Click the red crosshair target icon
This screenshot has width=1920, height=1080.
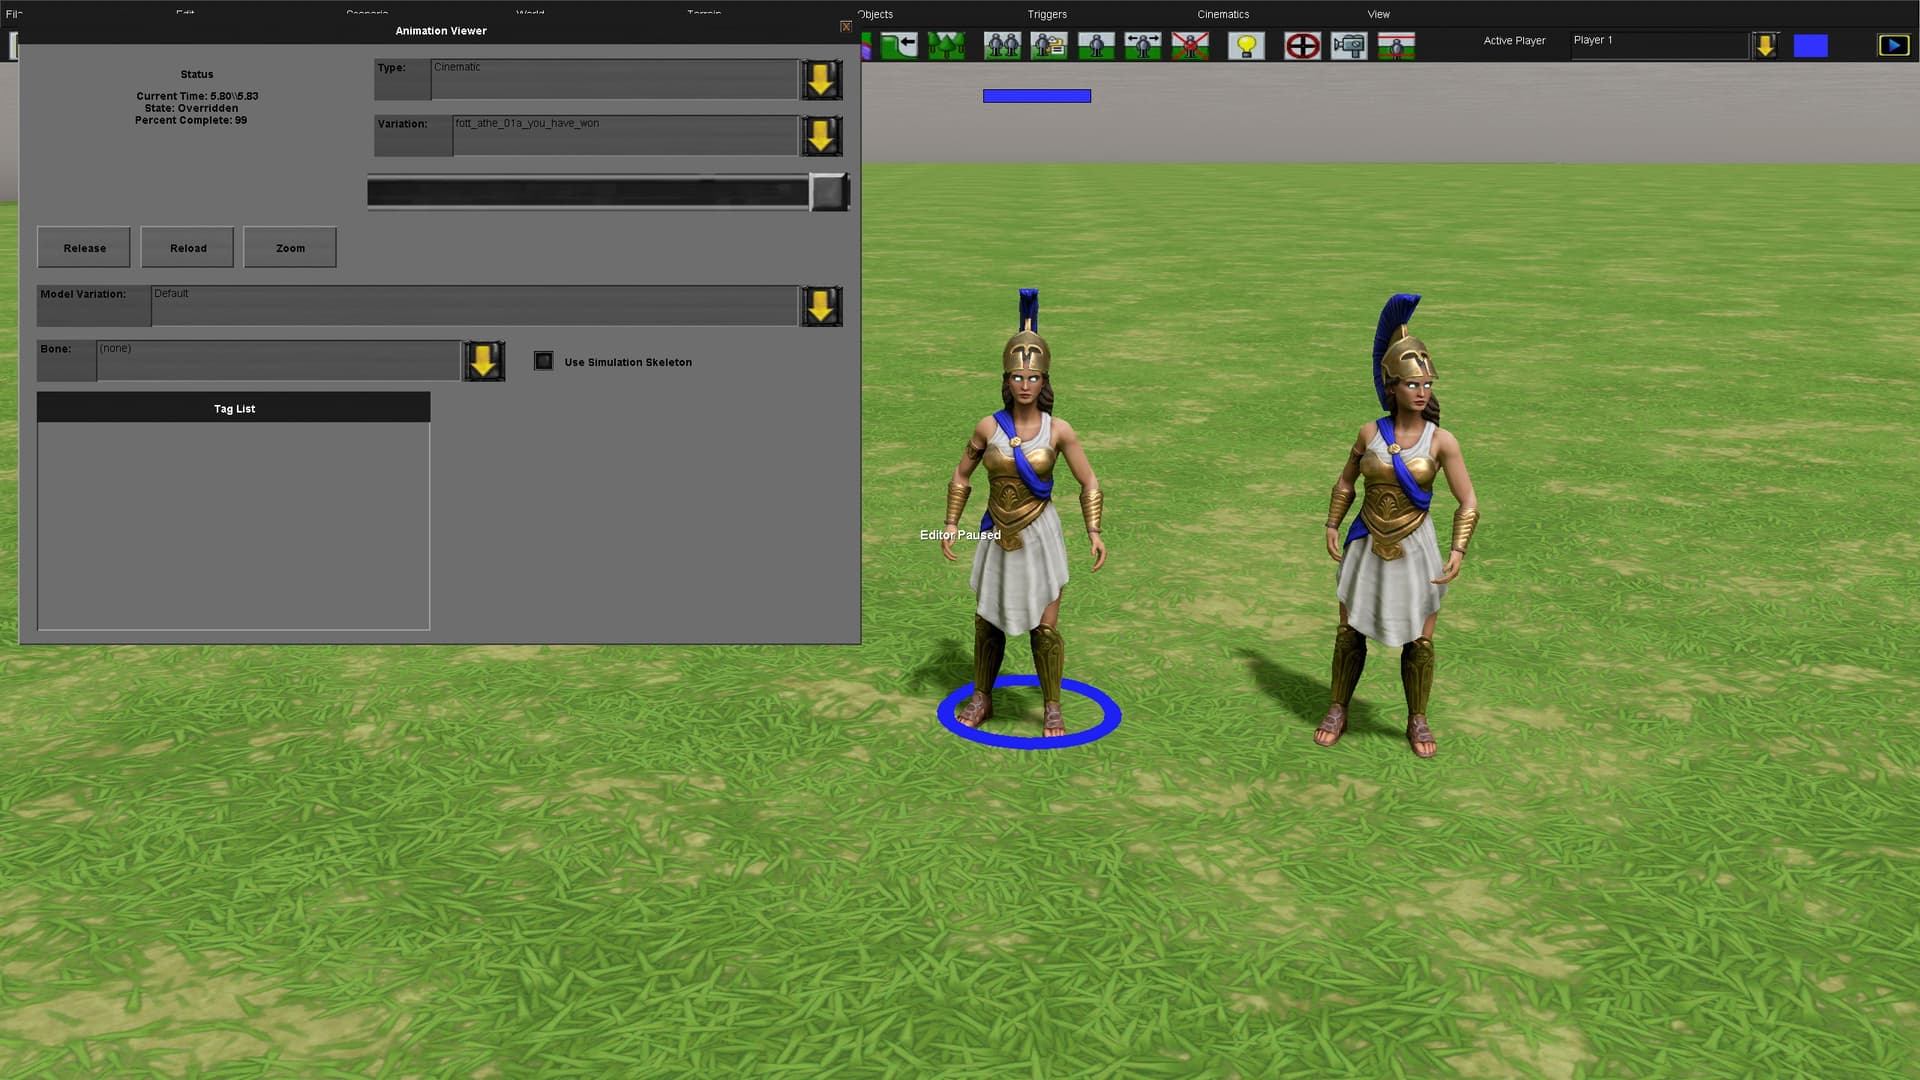coord(1302,46)
